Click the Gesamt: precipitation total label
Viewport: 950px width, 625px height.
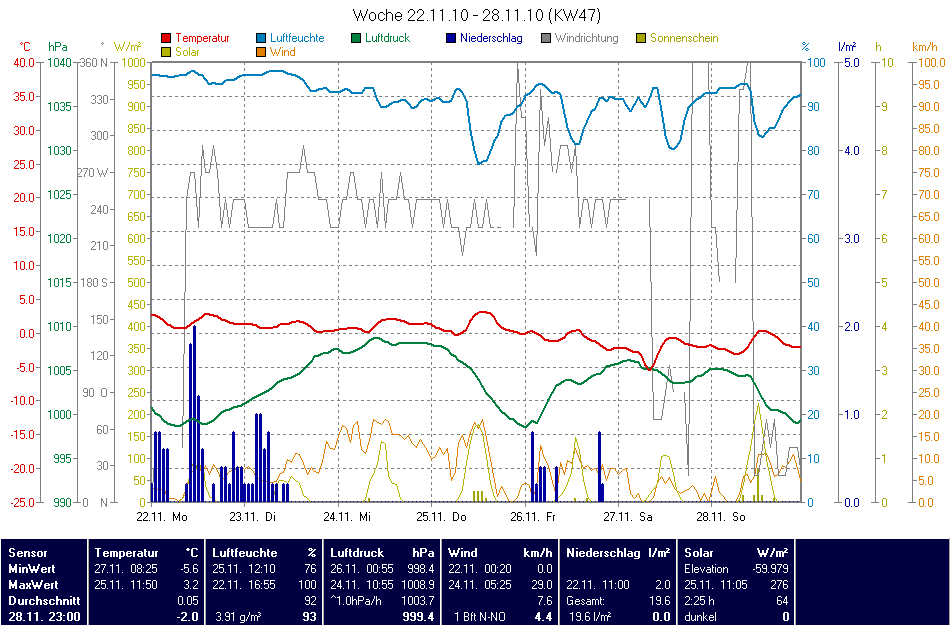[585, 601]
